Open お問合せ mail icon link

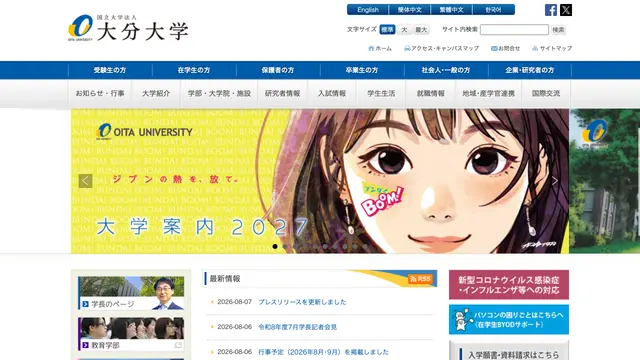point(505,48)
